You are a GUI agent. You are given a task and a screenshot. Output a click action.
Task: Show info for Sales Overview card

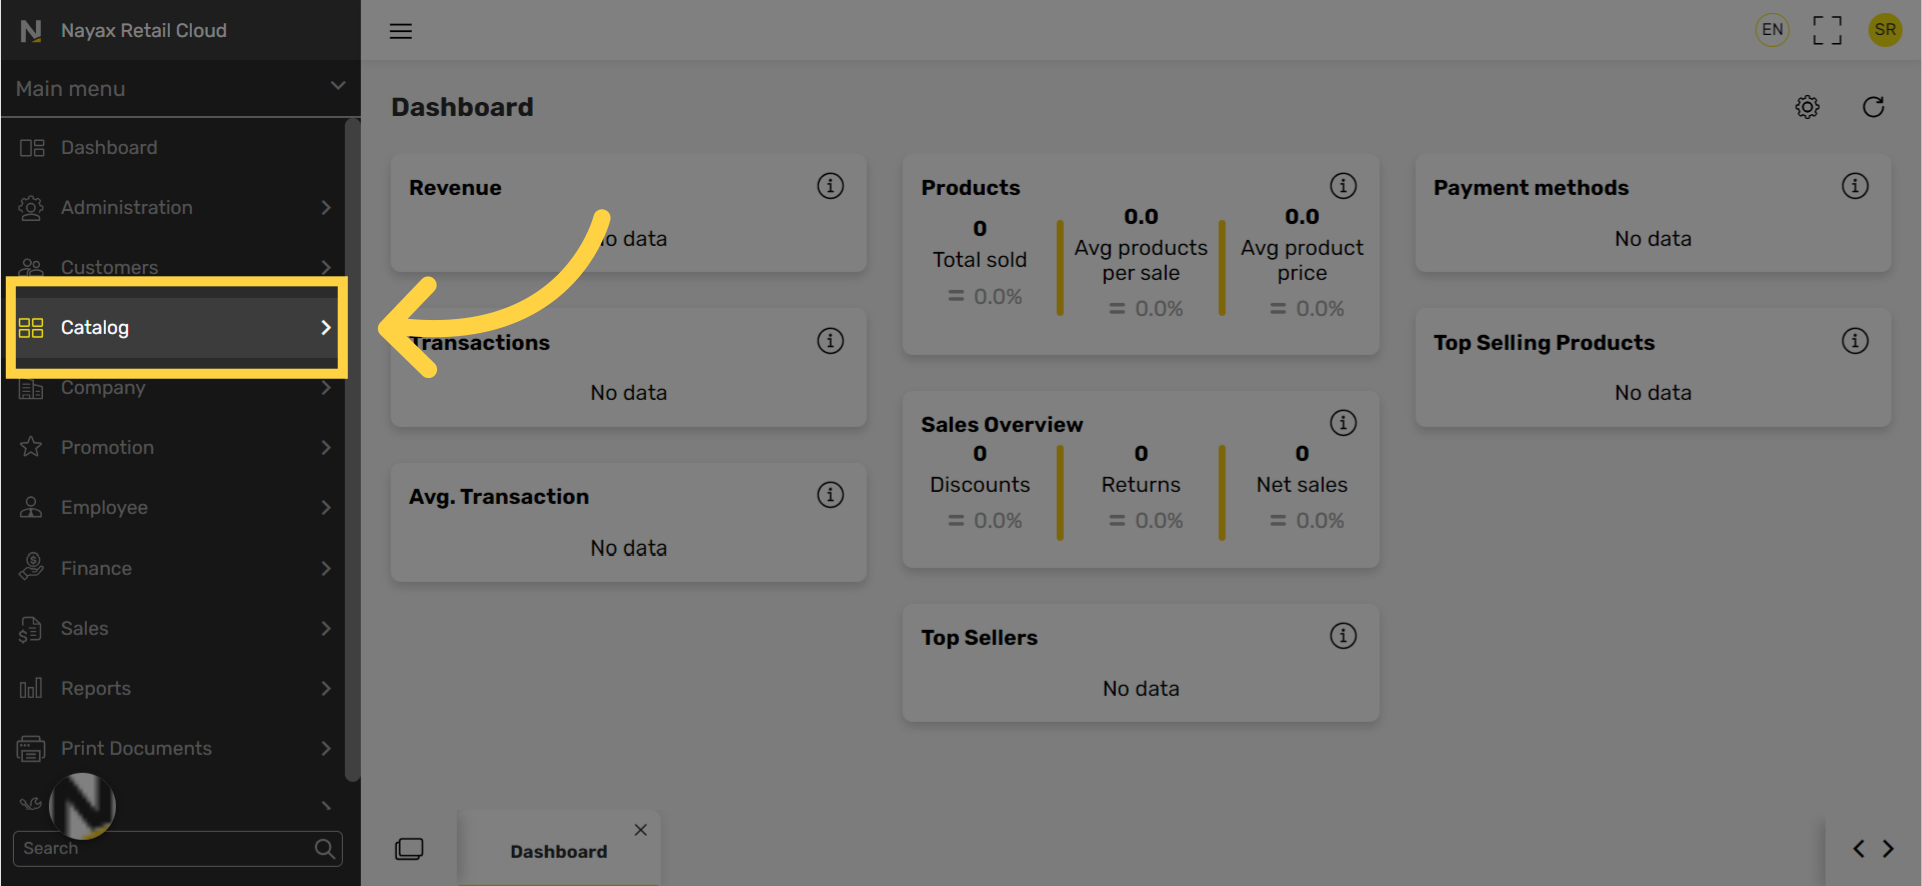pos(1343,423)
